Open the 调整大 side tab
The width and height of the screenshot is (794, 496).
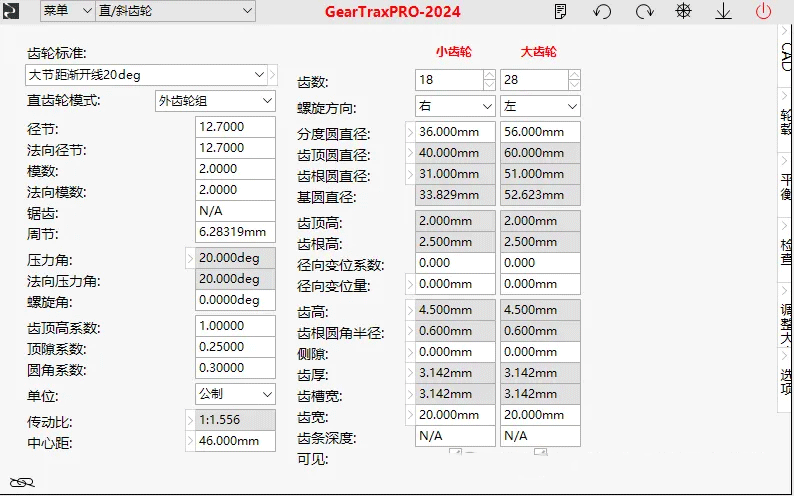tap(785, 315)
